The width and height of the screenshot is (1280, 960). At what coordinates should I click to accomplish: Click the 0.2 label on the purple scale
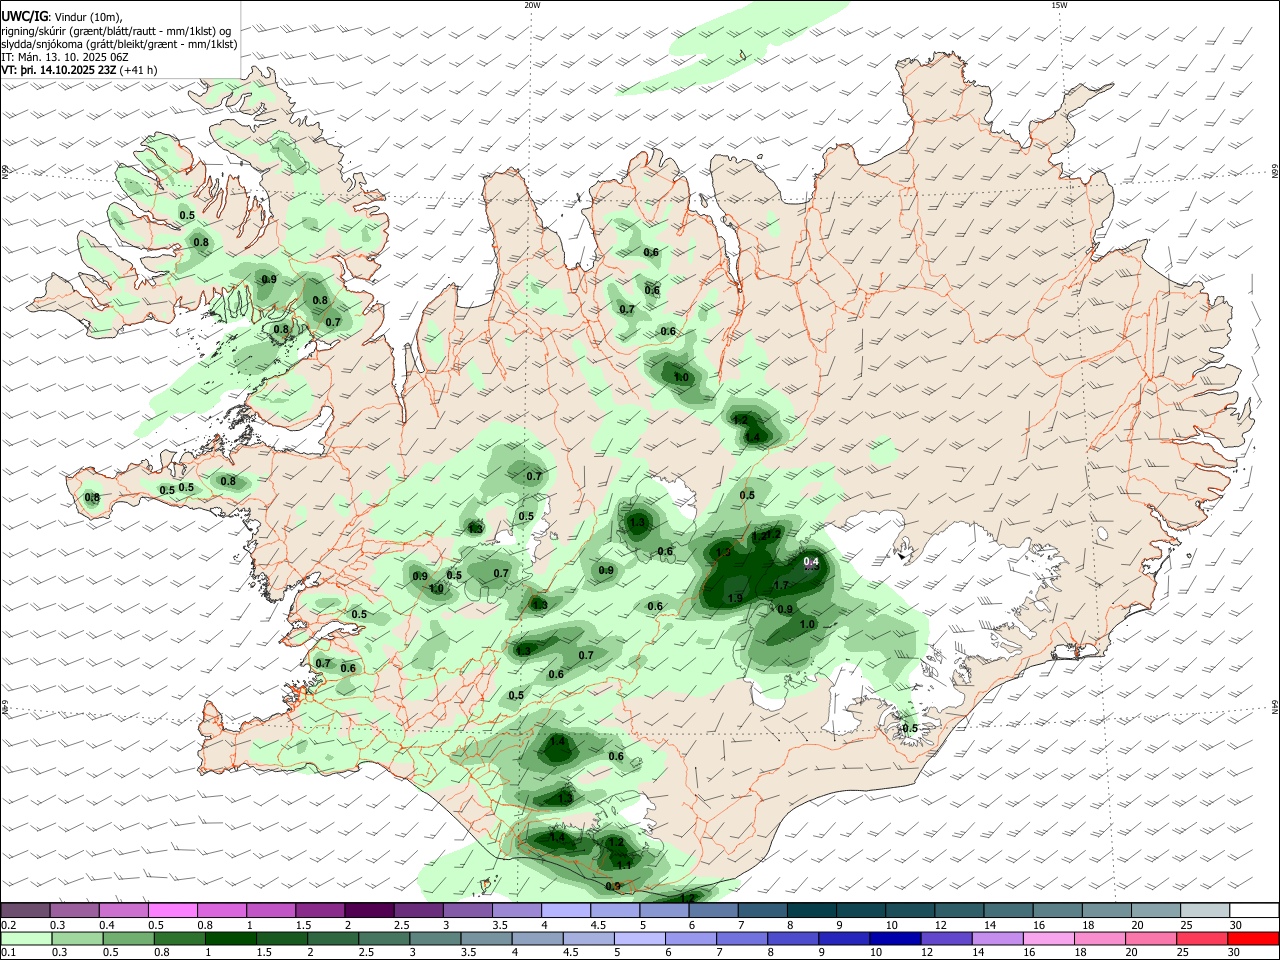[x=8, y=925]
